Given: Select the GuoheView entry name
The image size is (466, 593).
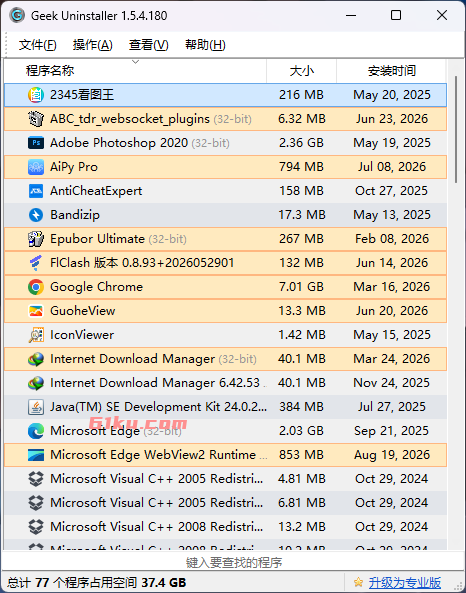Looking at the screenshot, I should click(x=82, y=311).
